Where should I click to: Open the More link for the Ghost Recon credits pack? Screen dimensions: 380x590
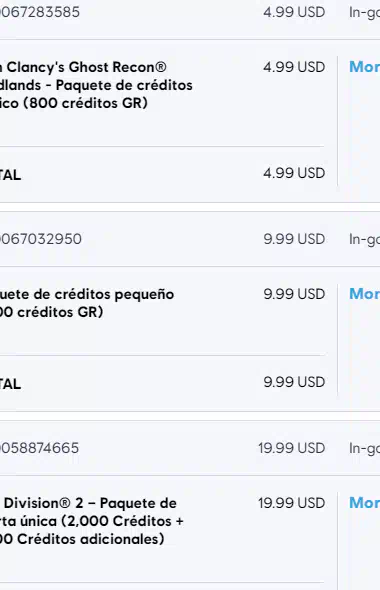364,67
